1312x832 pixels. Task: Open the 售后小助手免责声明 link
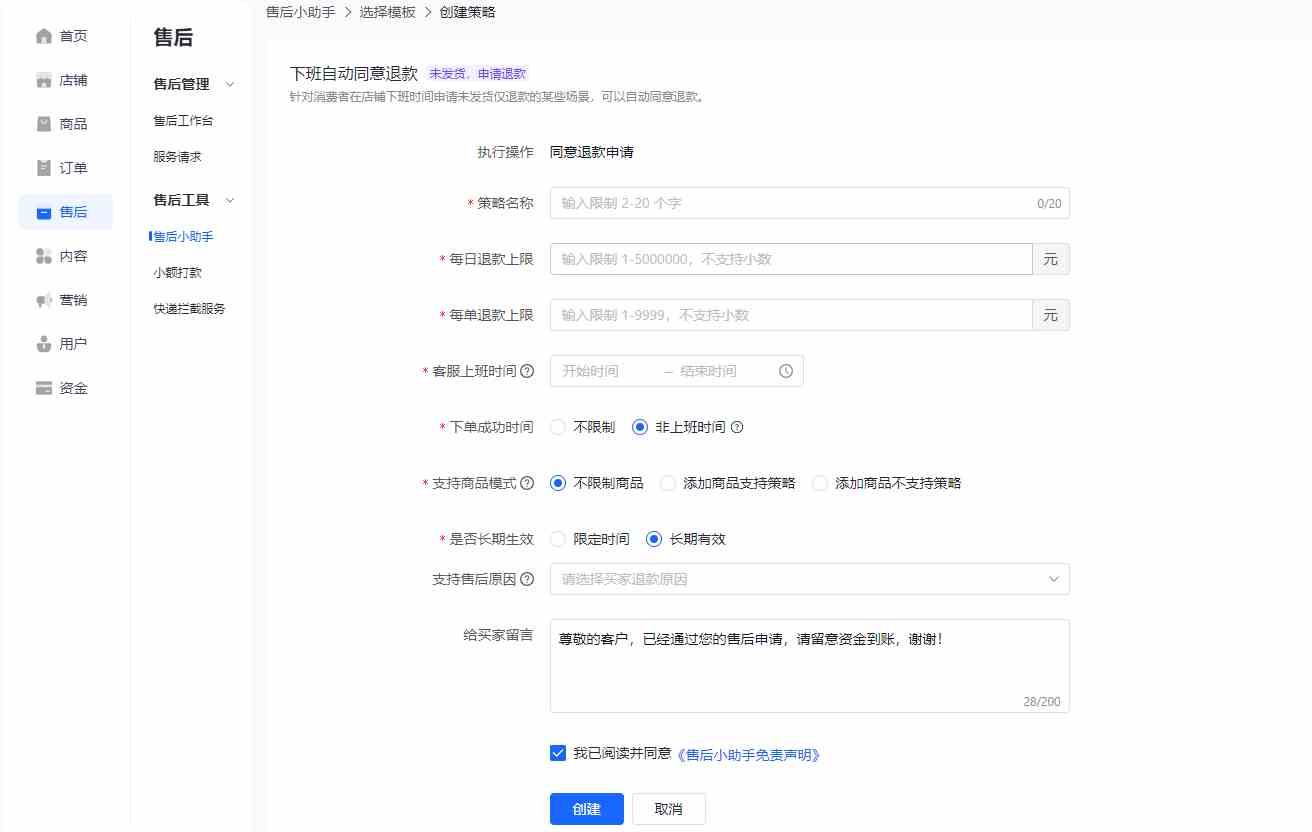pyautogui.click(x=749, y=755)
